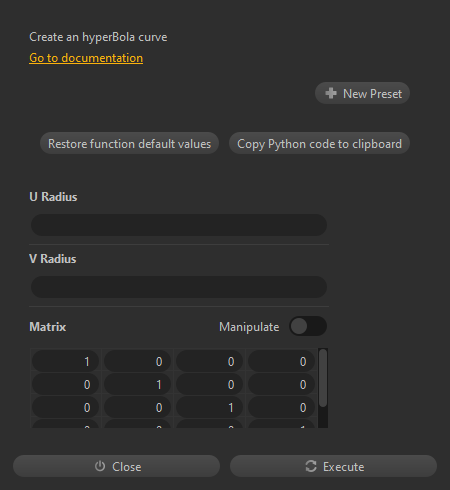
Task: Click the refresh icon on Execute button
Action: coord(311,466)
